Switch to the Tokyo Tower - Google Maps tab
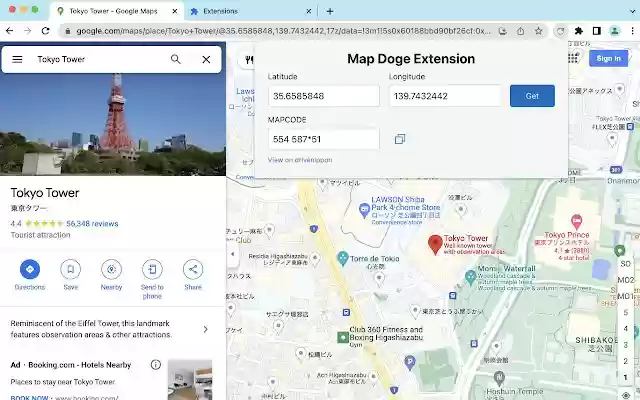The image size is (640, 400). pyautogui.click(x=118, y=11)
